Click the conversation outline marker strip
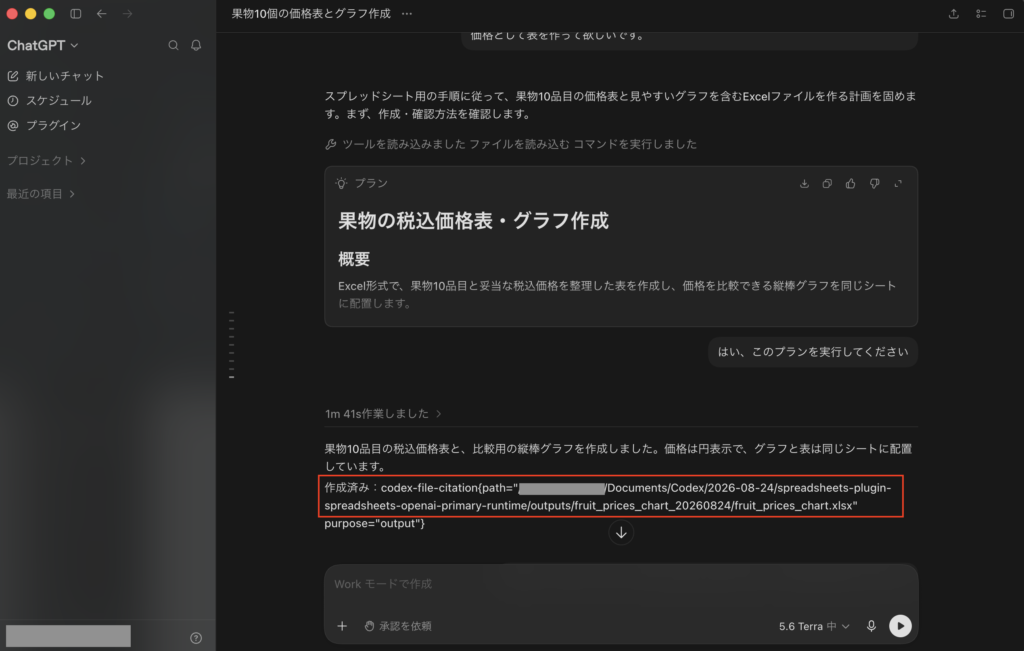 point(231,345)
